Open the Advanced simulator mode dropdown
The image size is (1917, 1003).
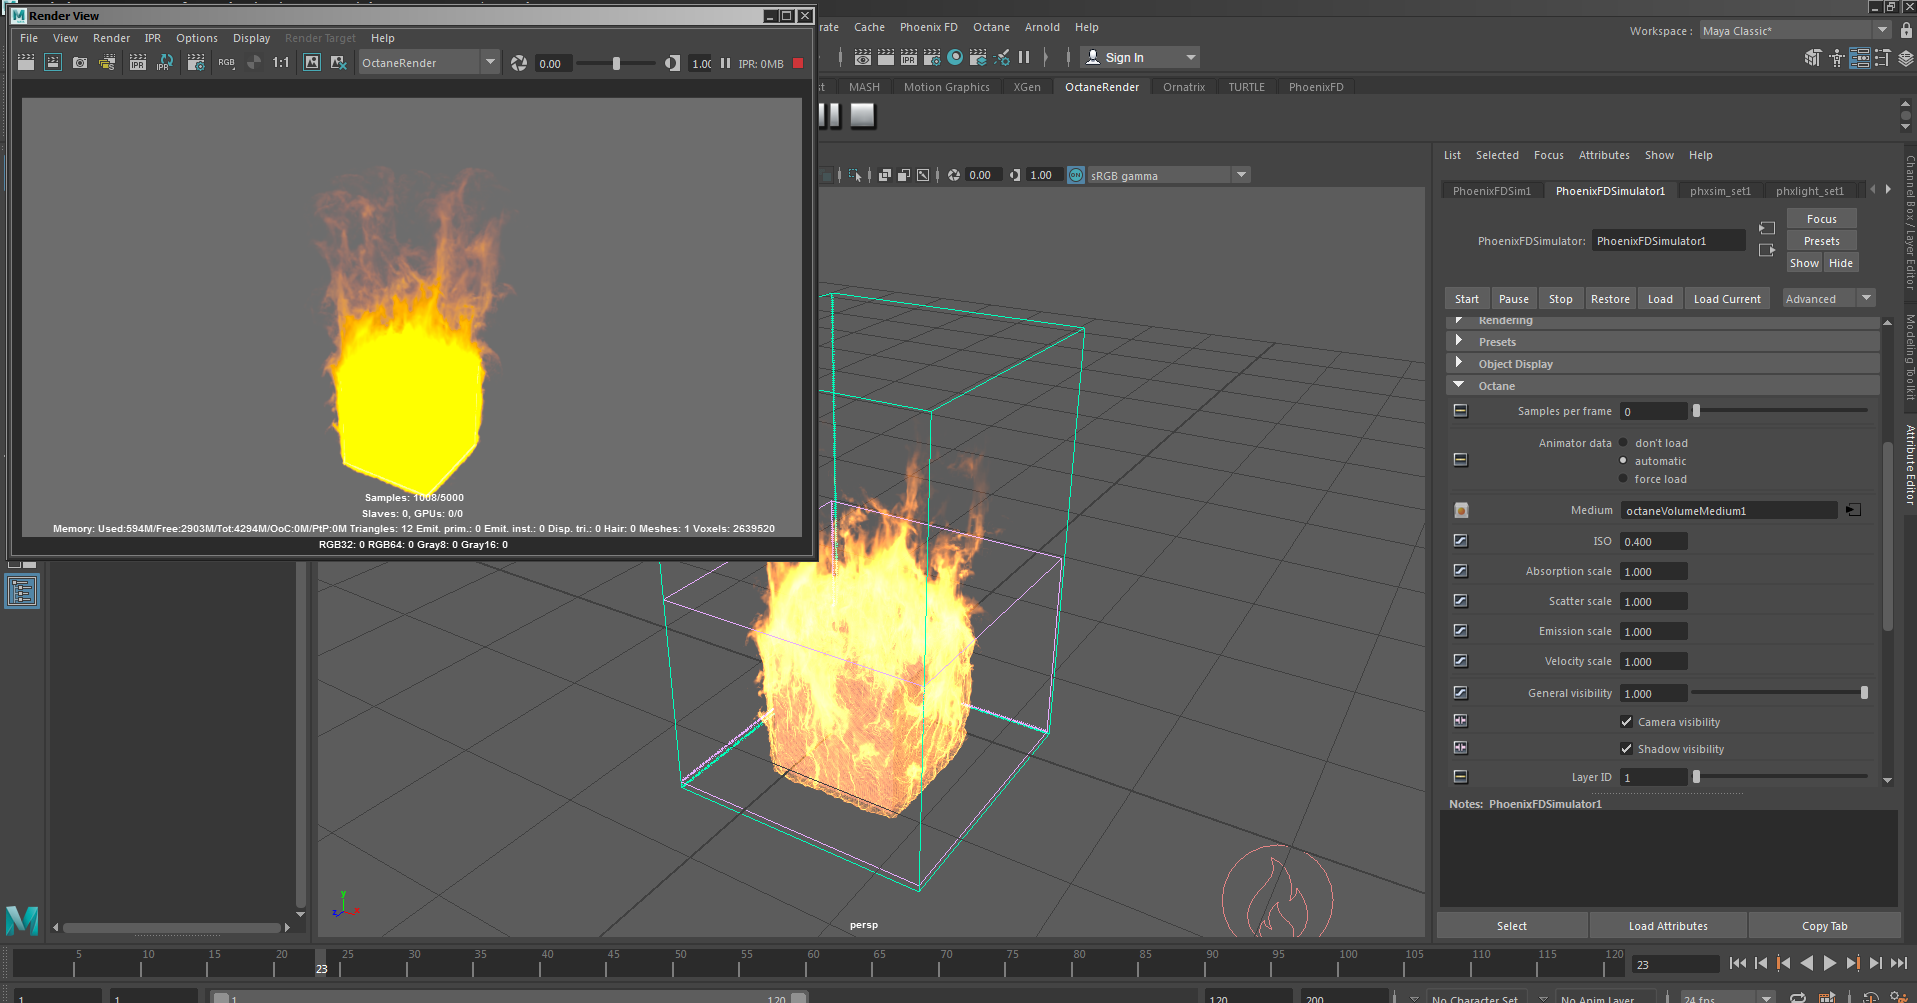[1828, 299]
